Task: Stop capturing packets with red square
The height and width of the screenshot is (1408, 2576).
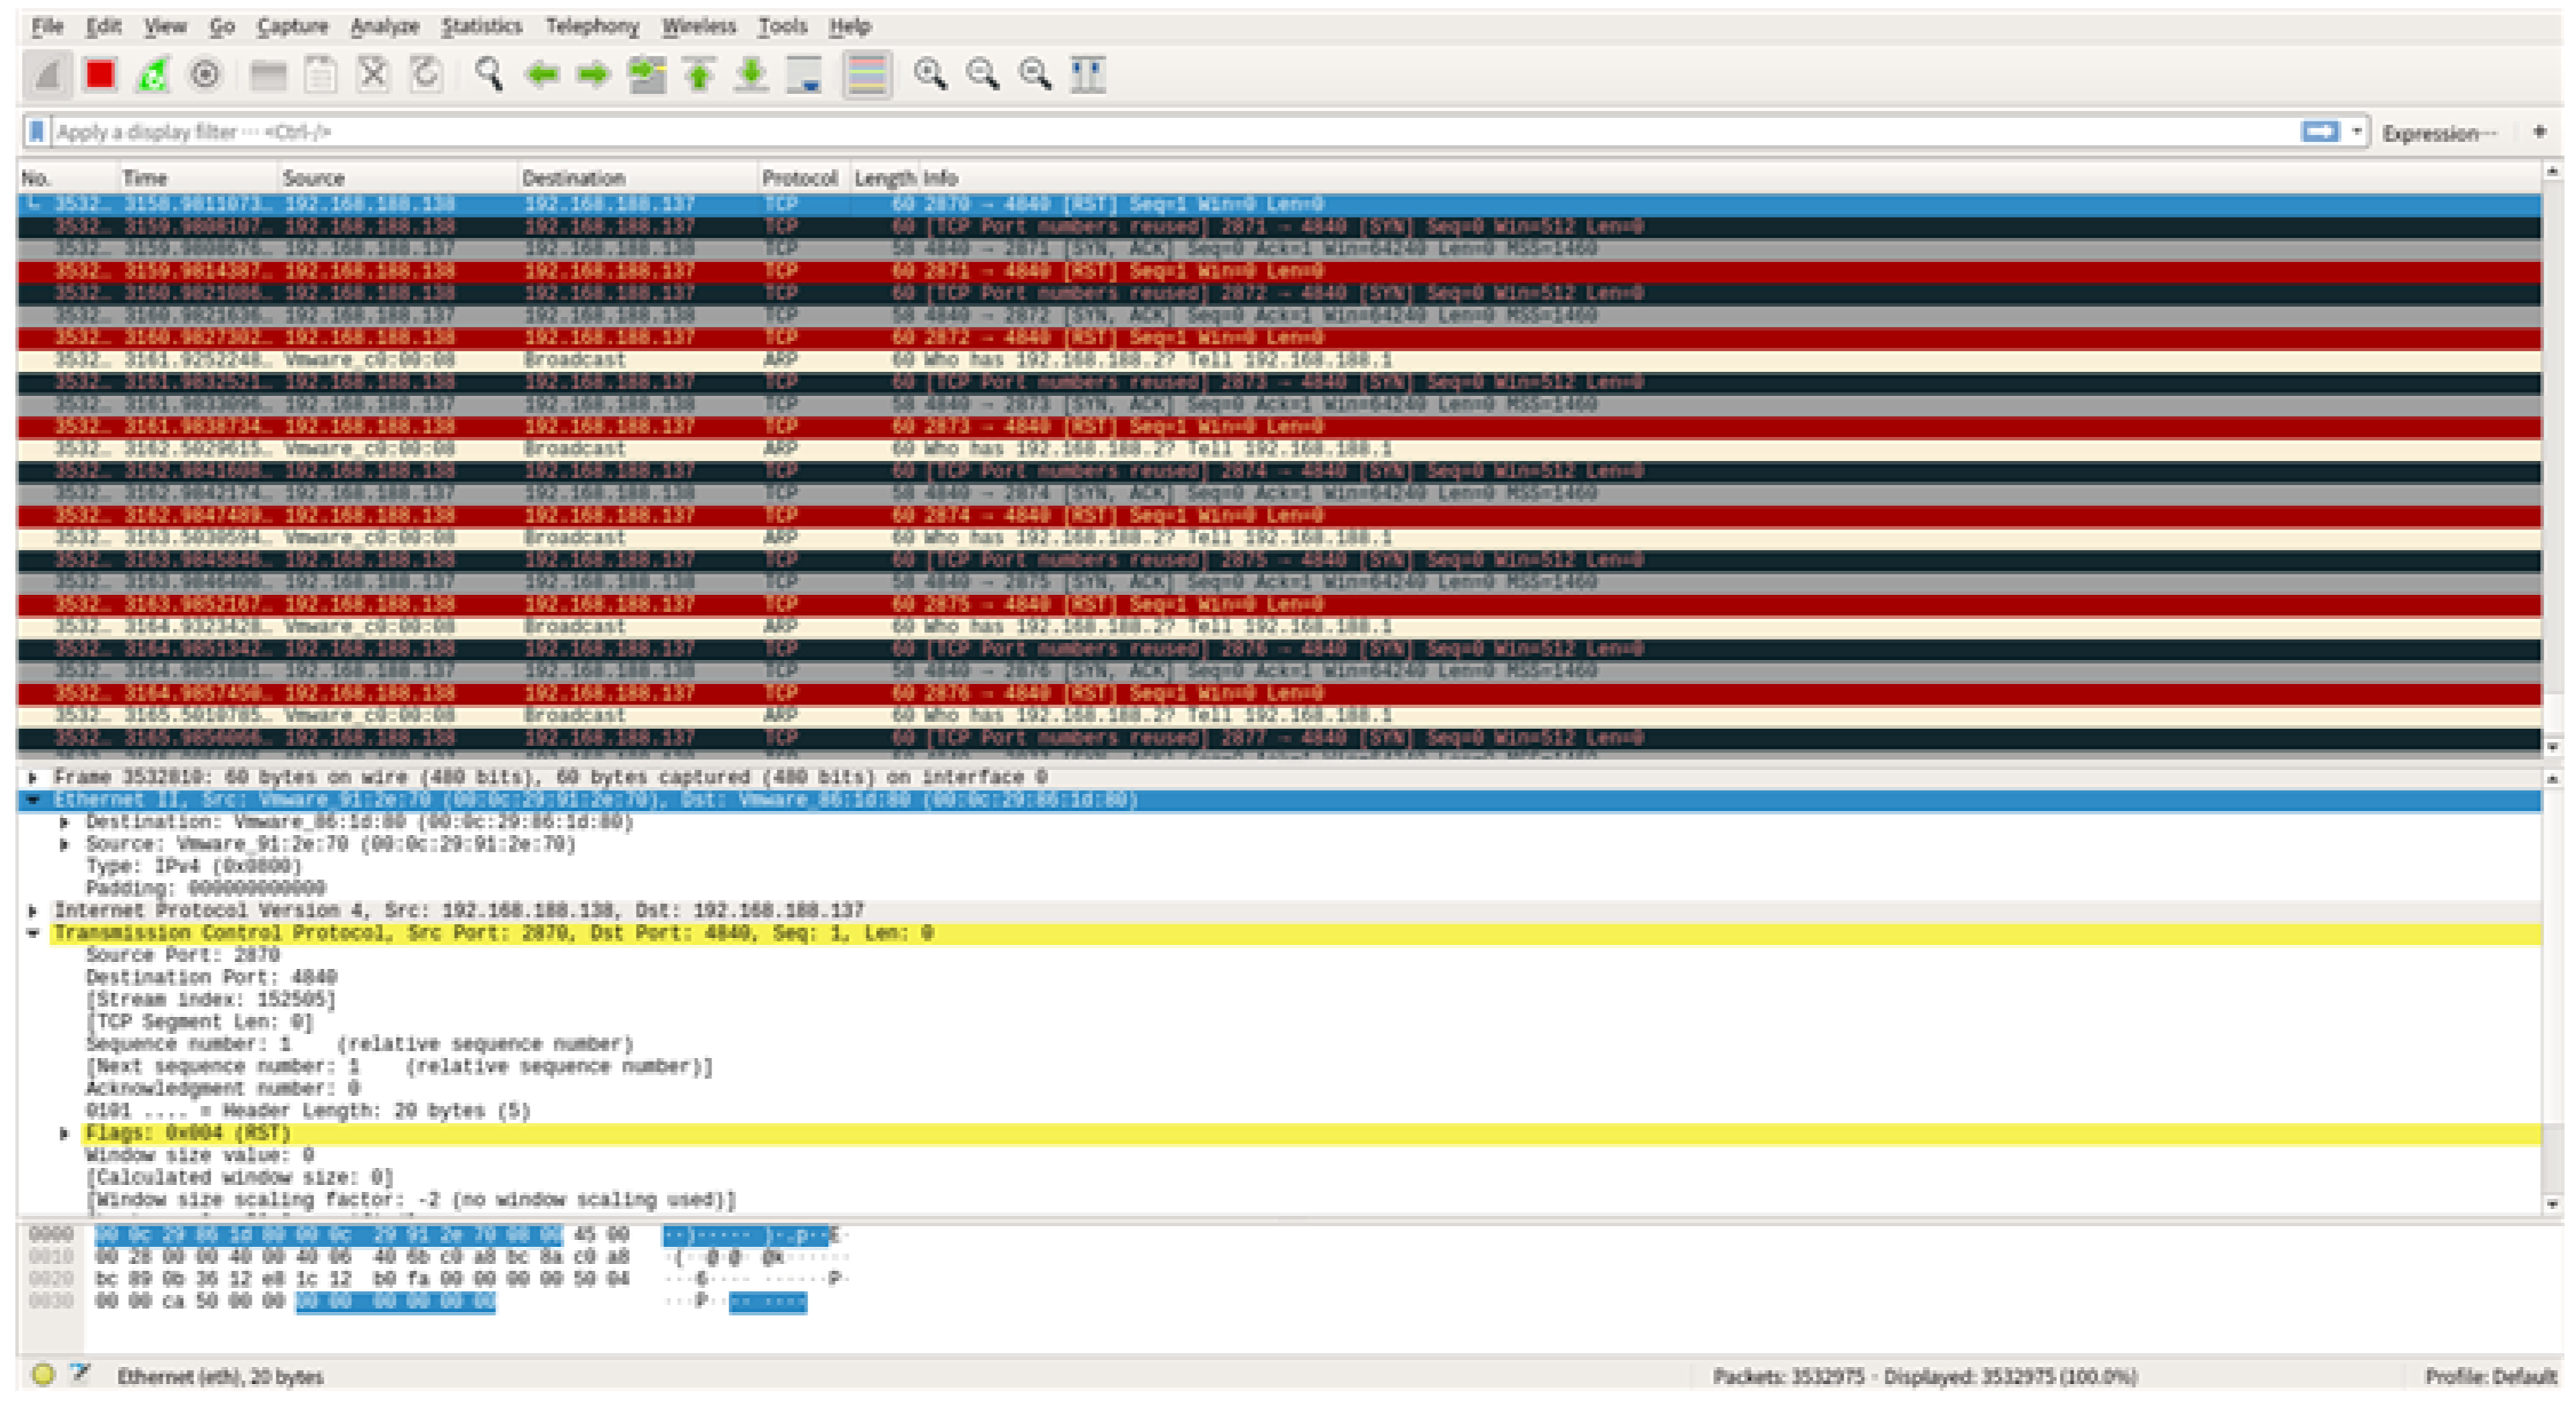Action: pyautogui.click(x=100, y=75)
